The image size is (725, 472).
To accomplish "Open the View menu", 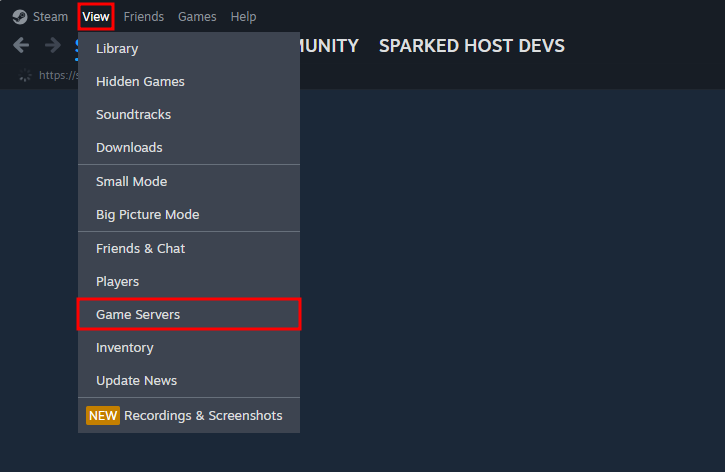I will coord(96,17).
